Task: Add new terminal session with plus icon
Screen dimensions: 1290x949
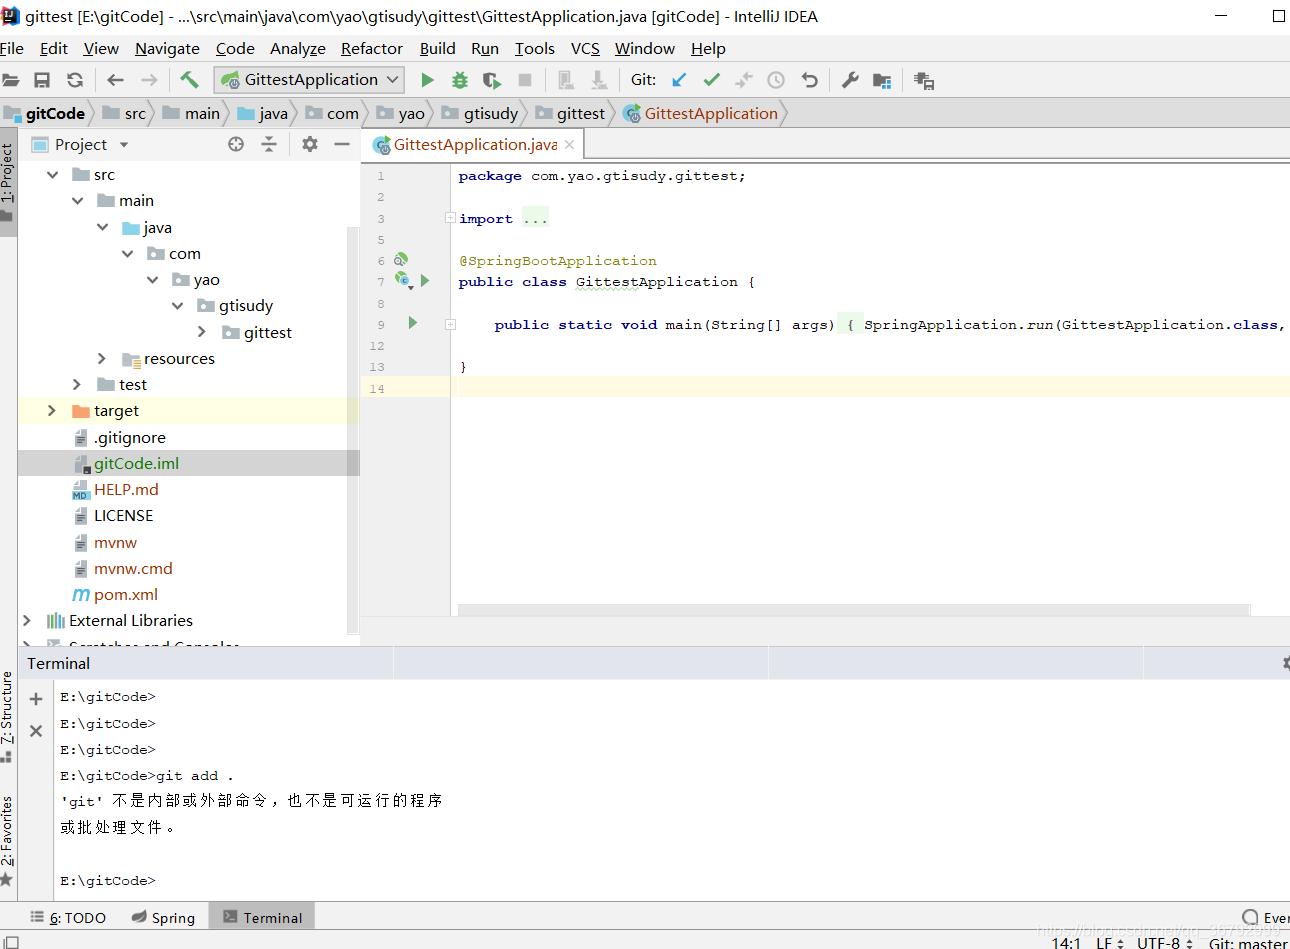Action: pos(36,699)
